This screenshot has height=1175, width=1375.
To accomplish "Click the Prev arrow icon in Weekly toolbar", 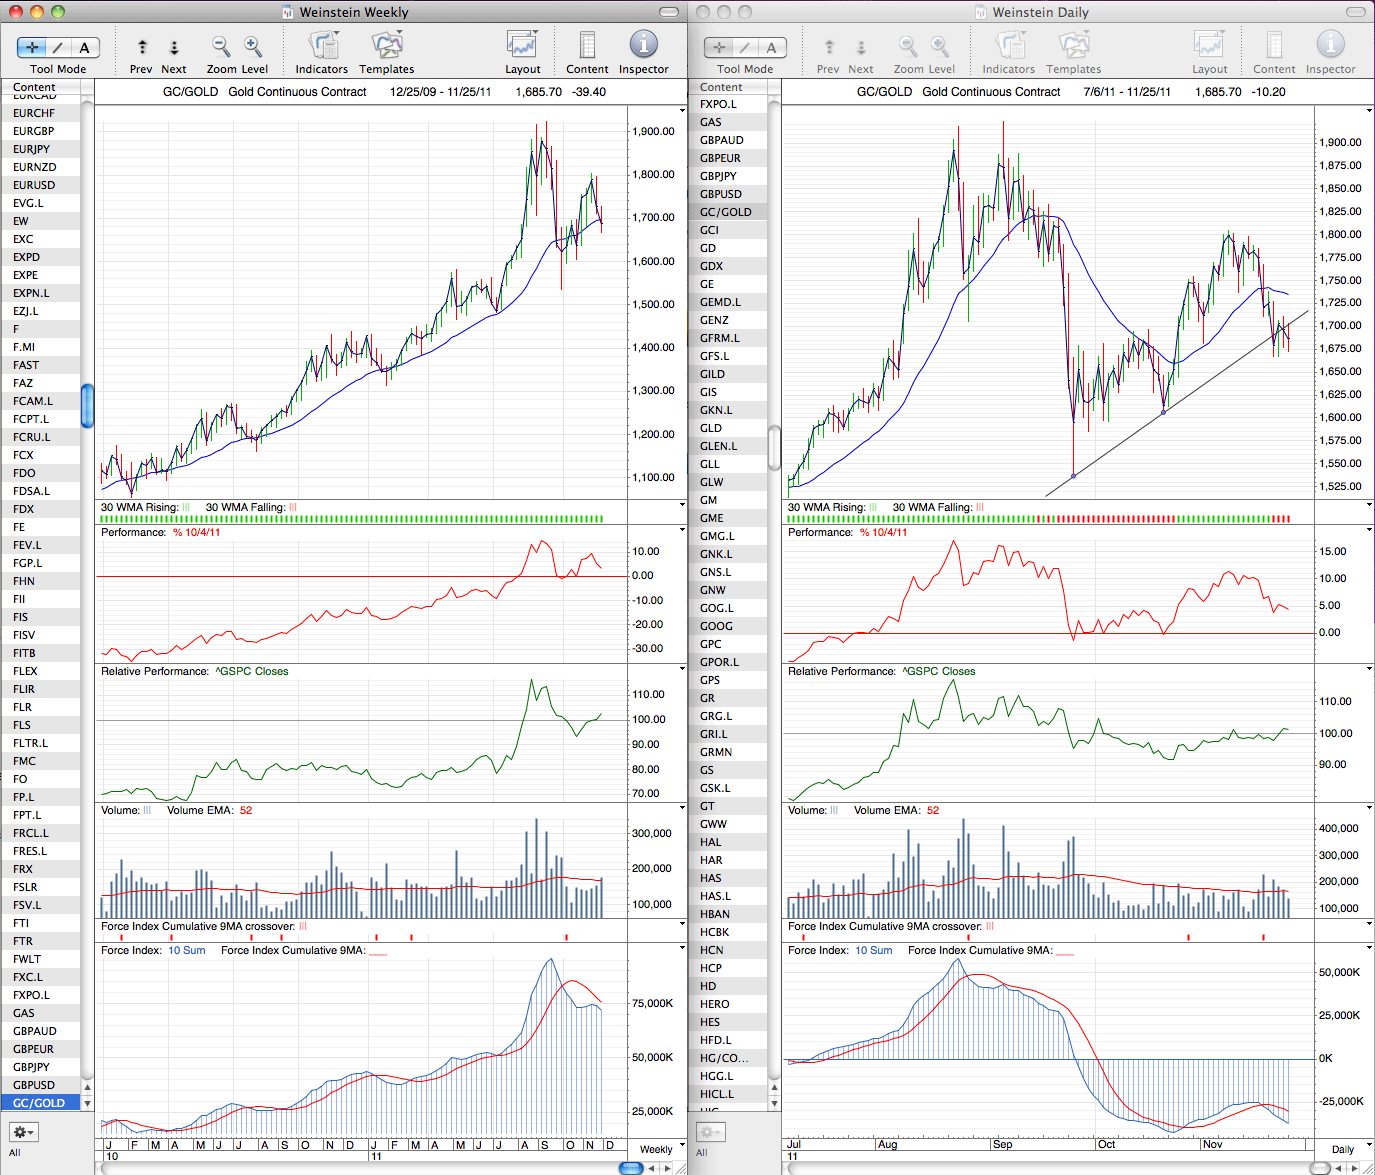I will 142,47.
